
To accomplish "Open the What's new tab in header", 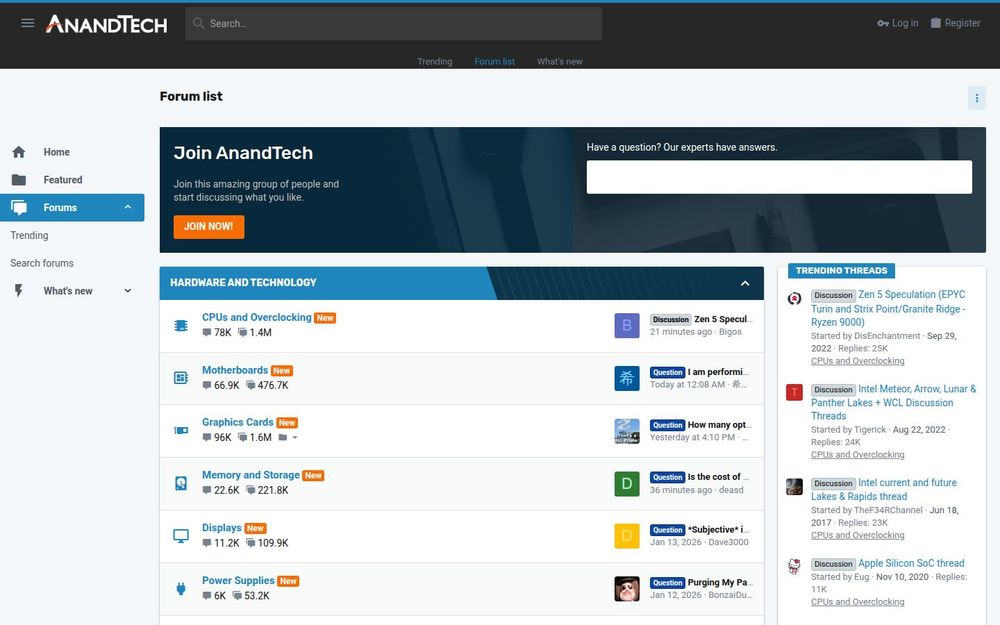I will (x=559, y=62).
